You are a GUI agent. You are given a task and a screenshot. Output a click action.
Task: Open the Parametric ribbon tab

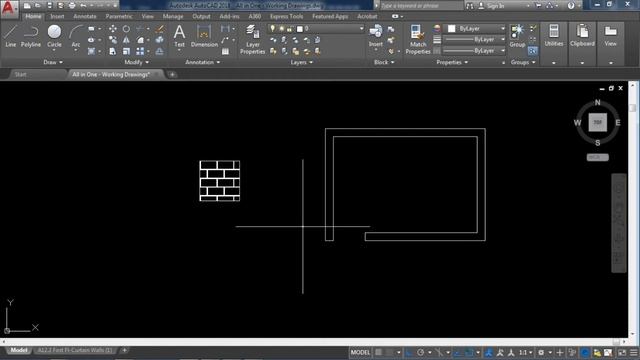119,16
